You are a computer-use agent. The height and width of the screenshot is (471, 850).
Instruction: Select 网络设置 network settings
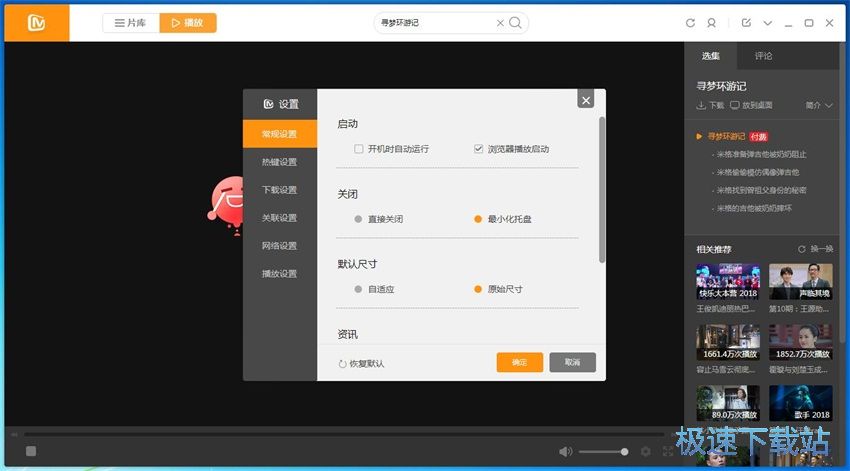click(x=280, y=246)
